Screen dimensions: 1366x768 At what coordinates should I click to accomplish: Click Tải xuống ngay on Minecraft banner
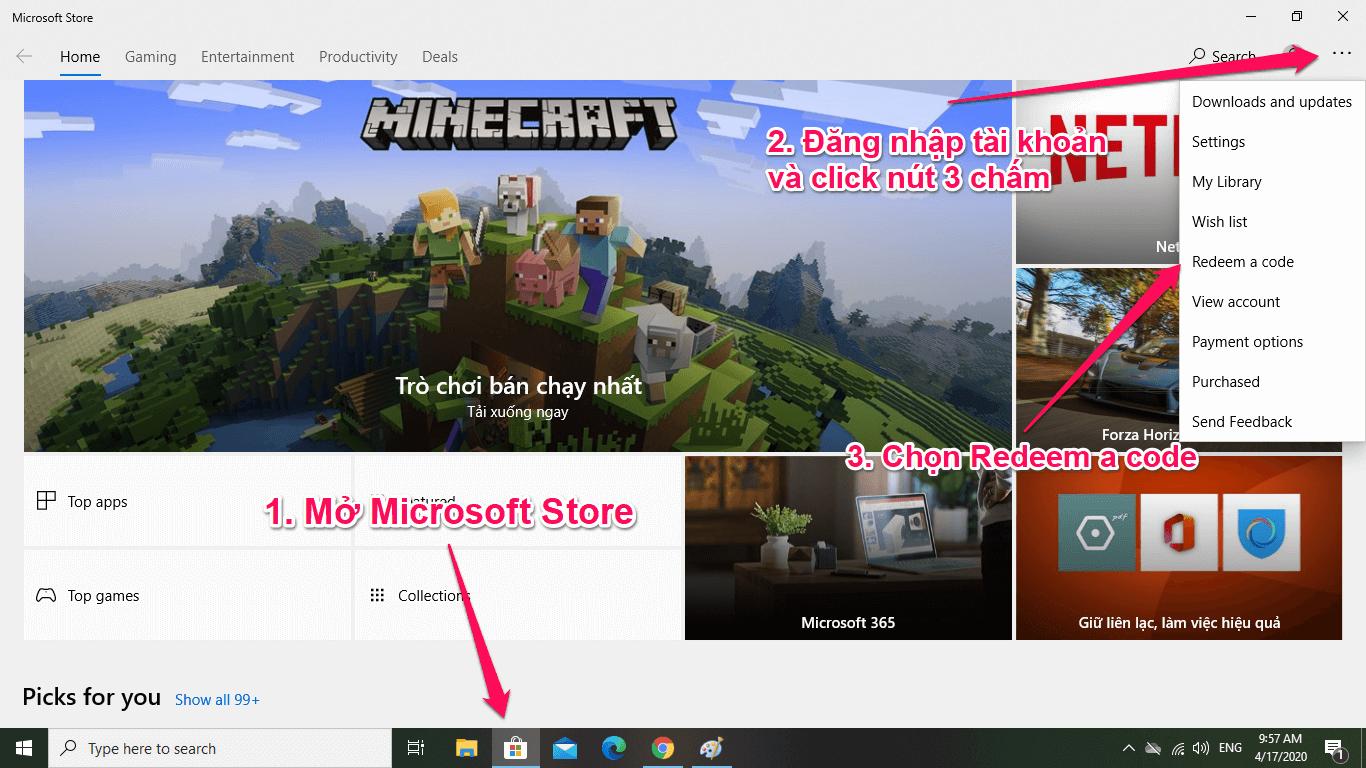coord(518,411)
